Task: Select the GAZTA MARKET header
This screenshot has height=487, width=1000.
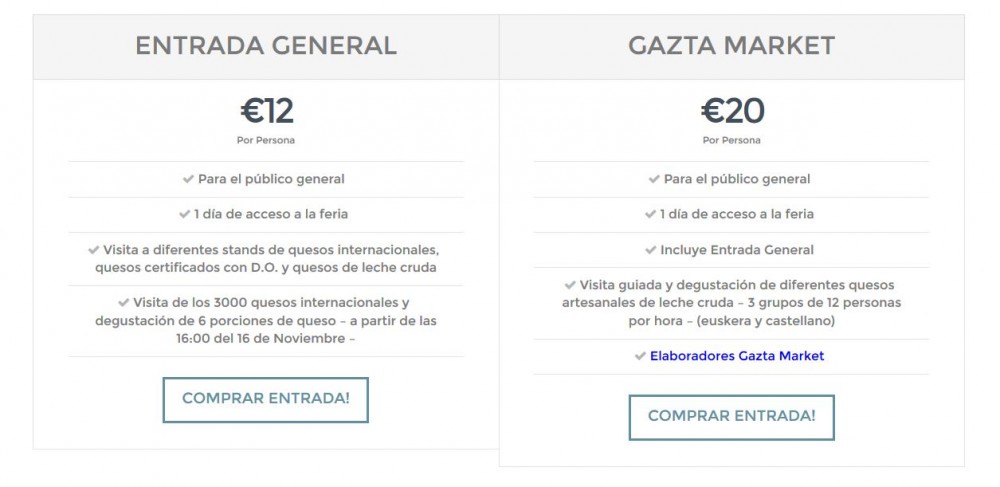Action: (x=732, y=46)
